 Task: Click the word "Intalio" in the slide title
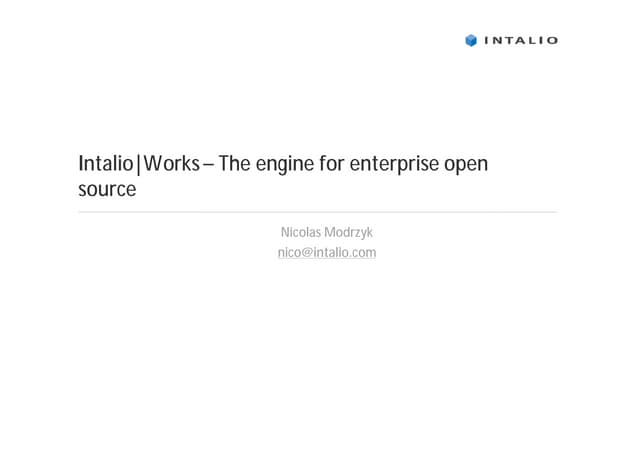click(105, 164)
